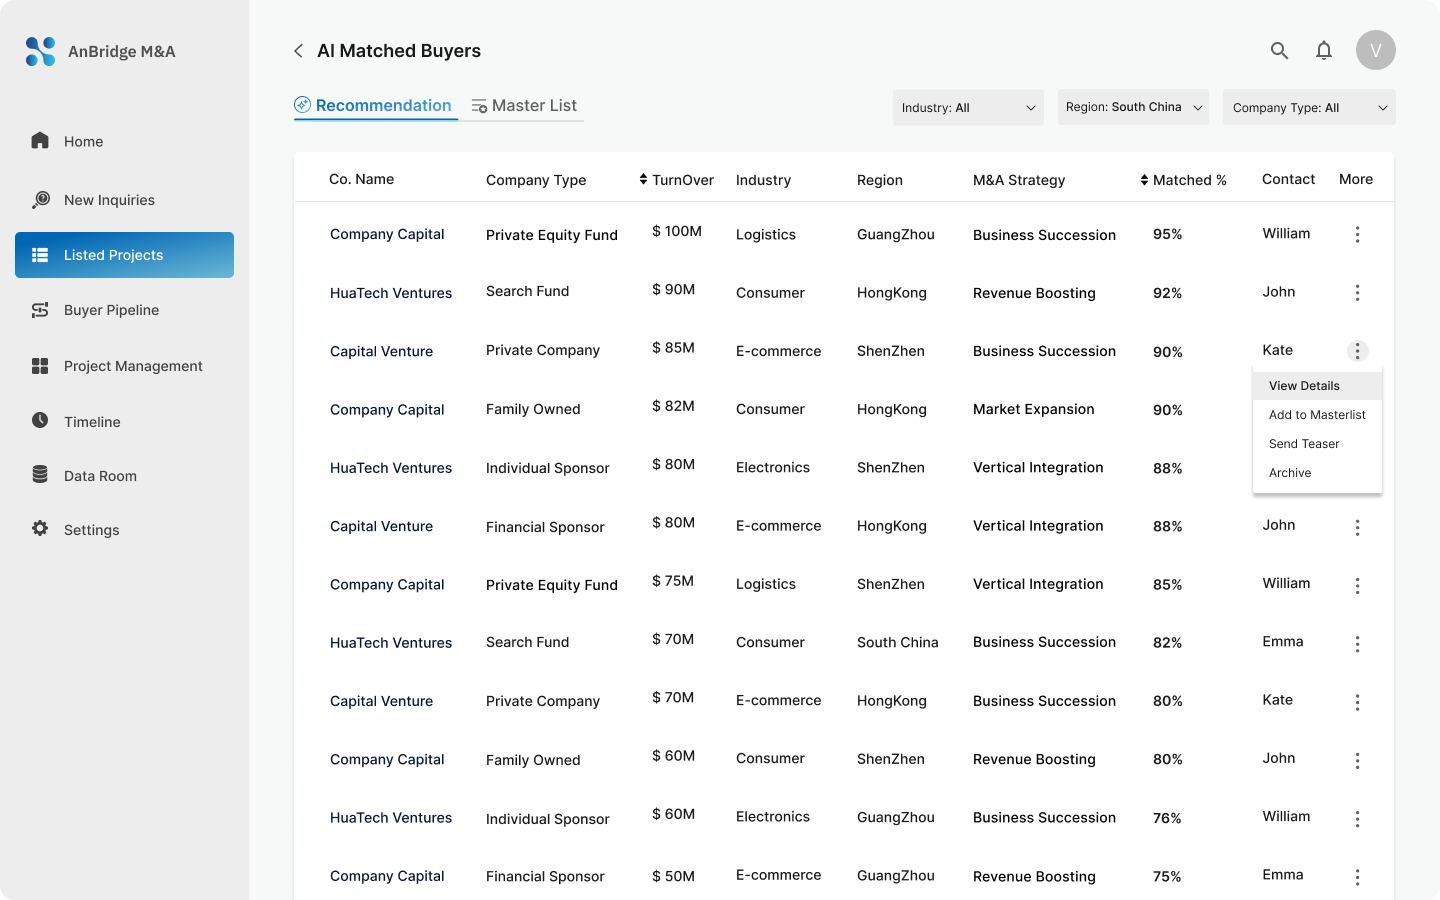Open the user avatar V
This screenshot has height=900, width=1440.
[x=1376, y=50]
